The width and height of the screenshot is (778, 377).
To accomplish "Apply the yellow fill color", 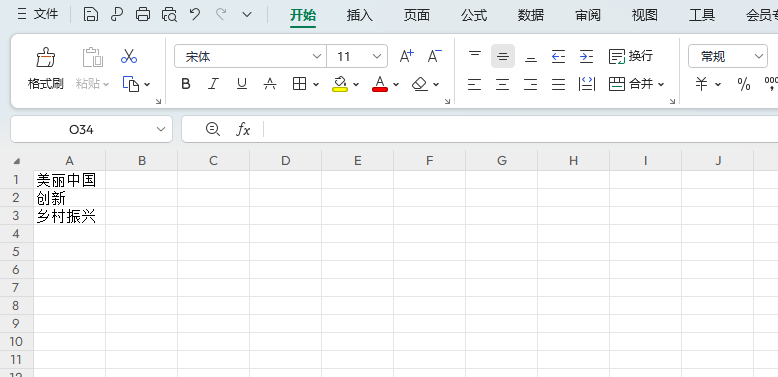I will click(x=339, y=84).
